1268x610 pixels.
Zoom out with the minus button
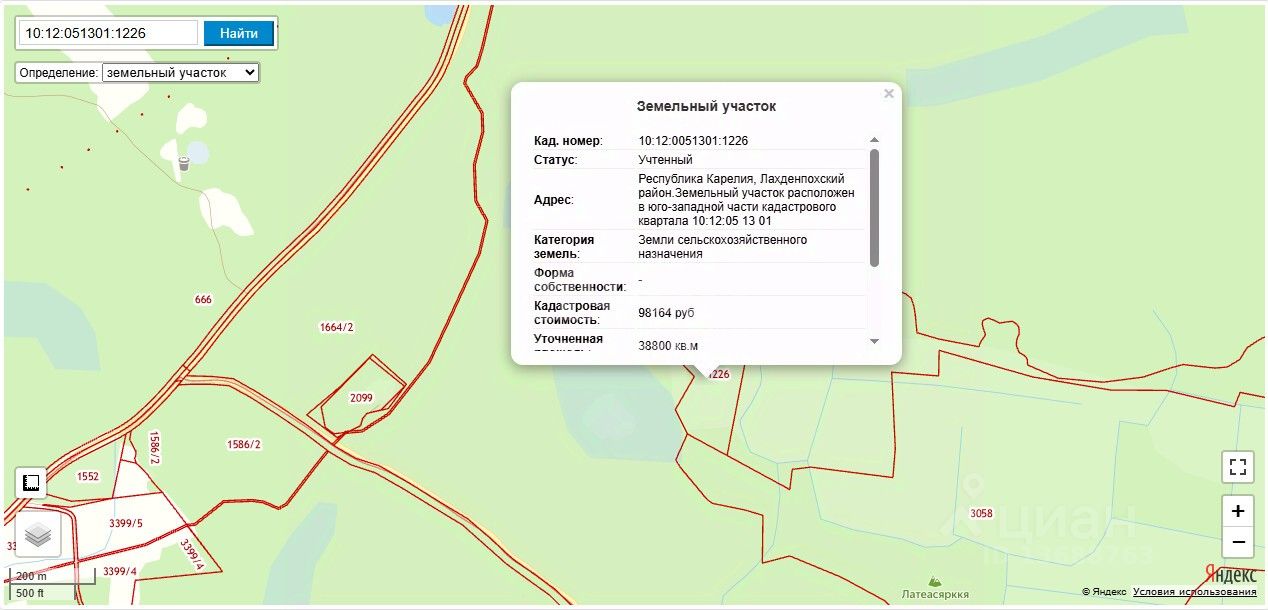(1238, 542)
